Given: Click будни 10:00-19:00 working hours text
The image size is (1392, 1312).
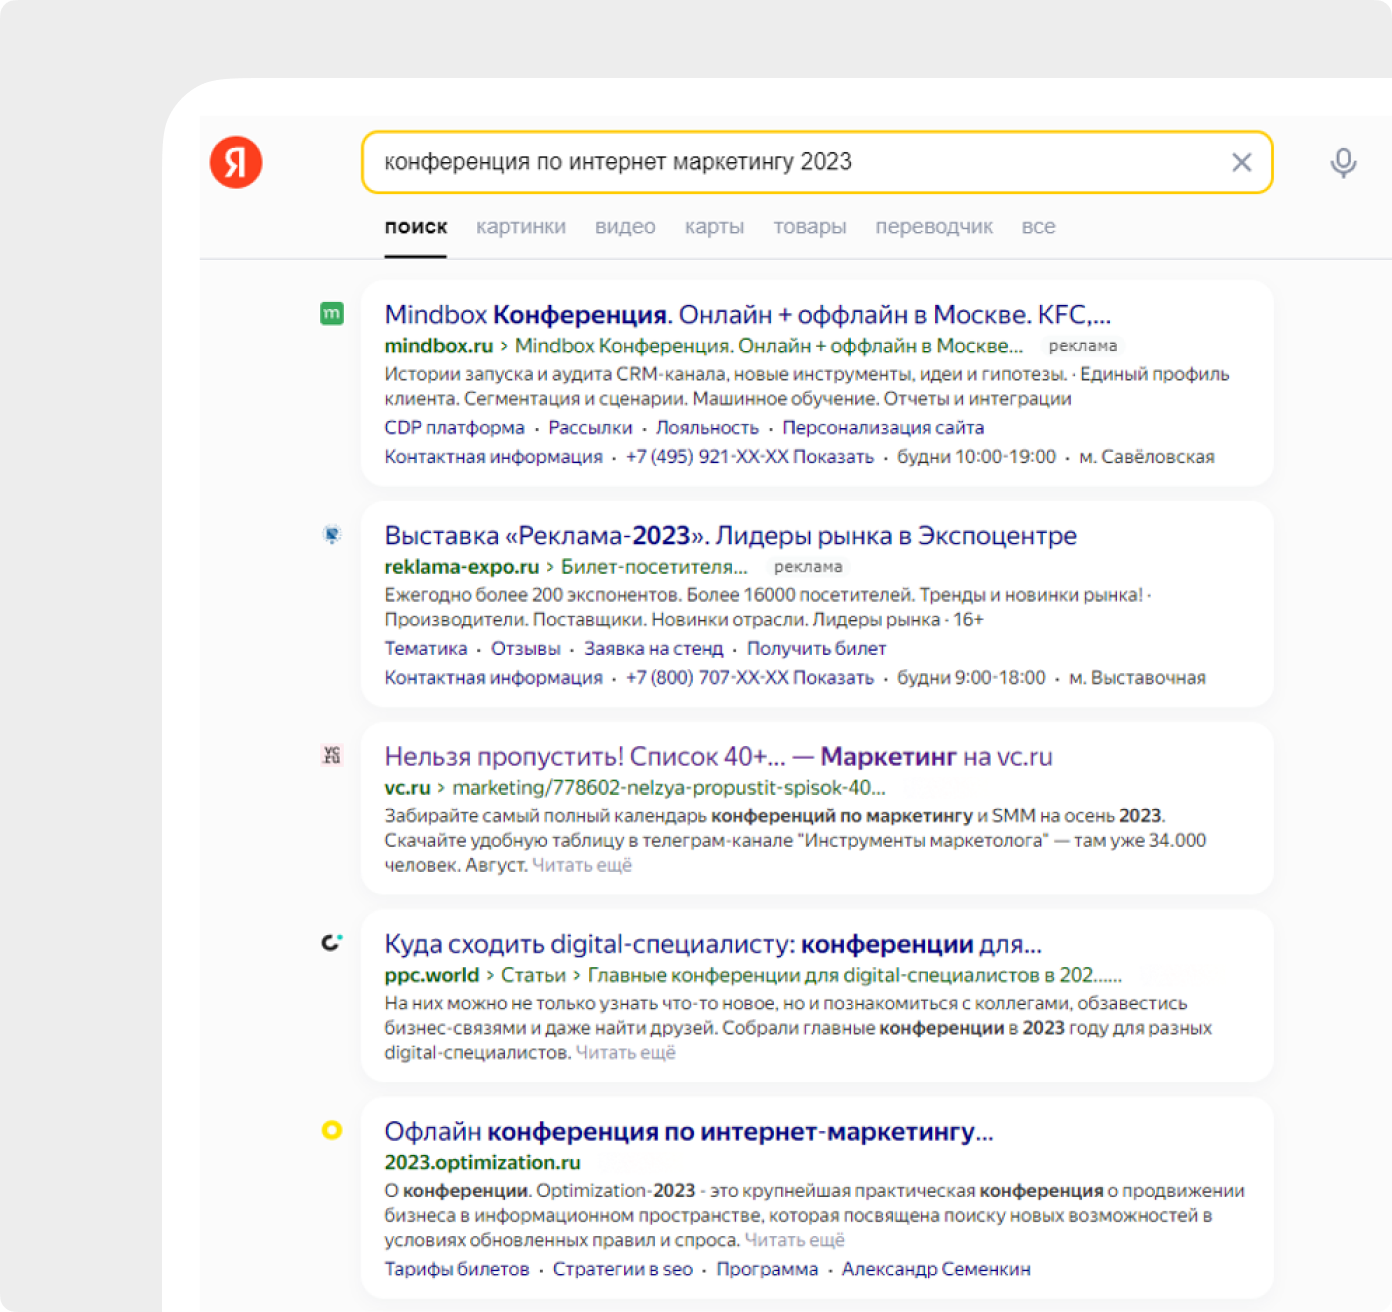Looking at the screenshot, I should tap(976, 457).
